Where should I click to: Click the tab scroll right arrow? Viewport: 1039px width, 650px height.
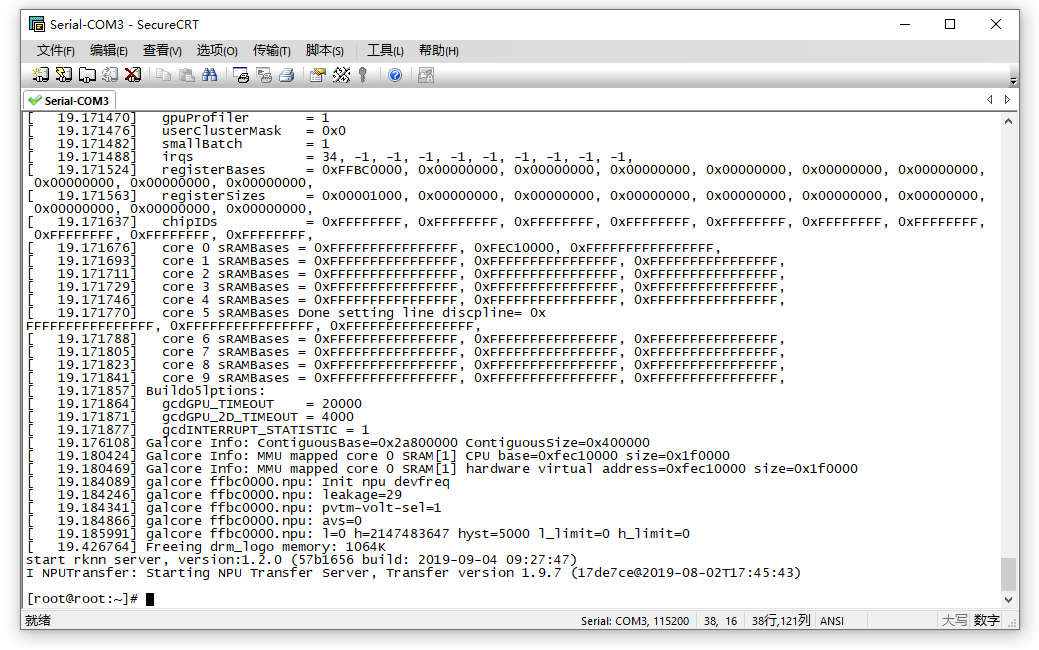point(1007,99)
